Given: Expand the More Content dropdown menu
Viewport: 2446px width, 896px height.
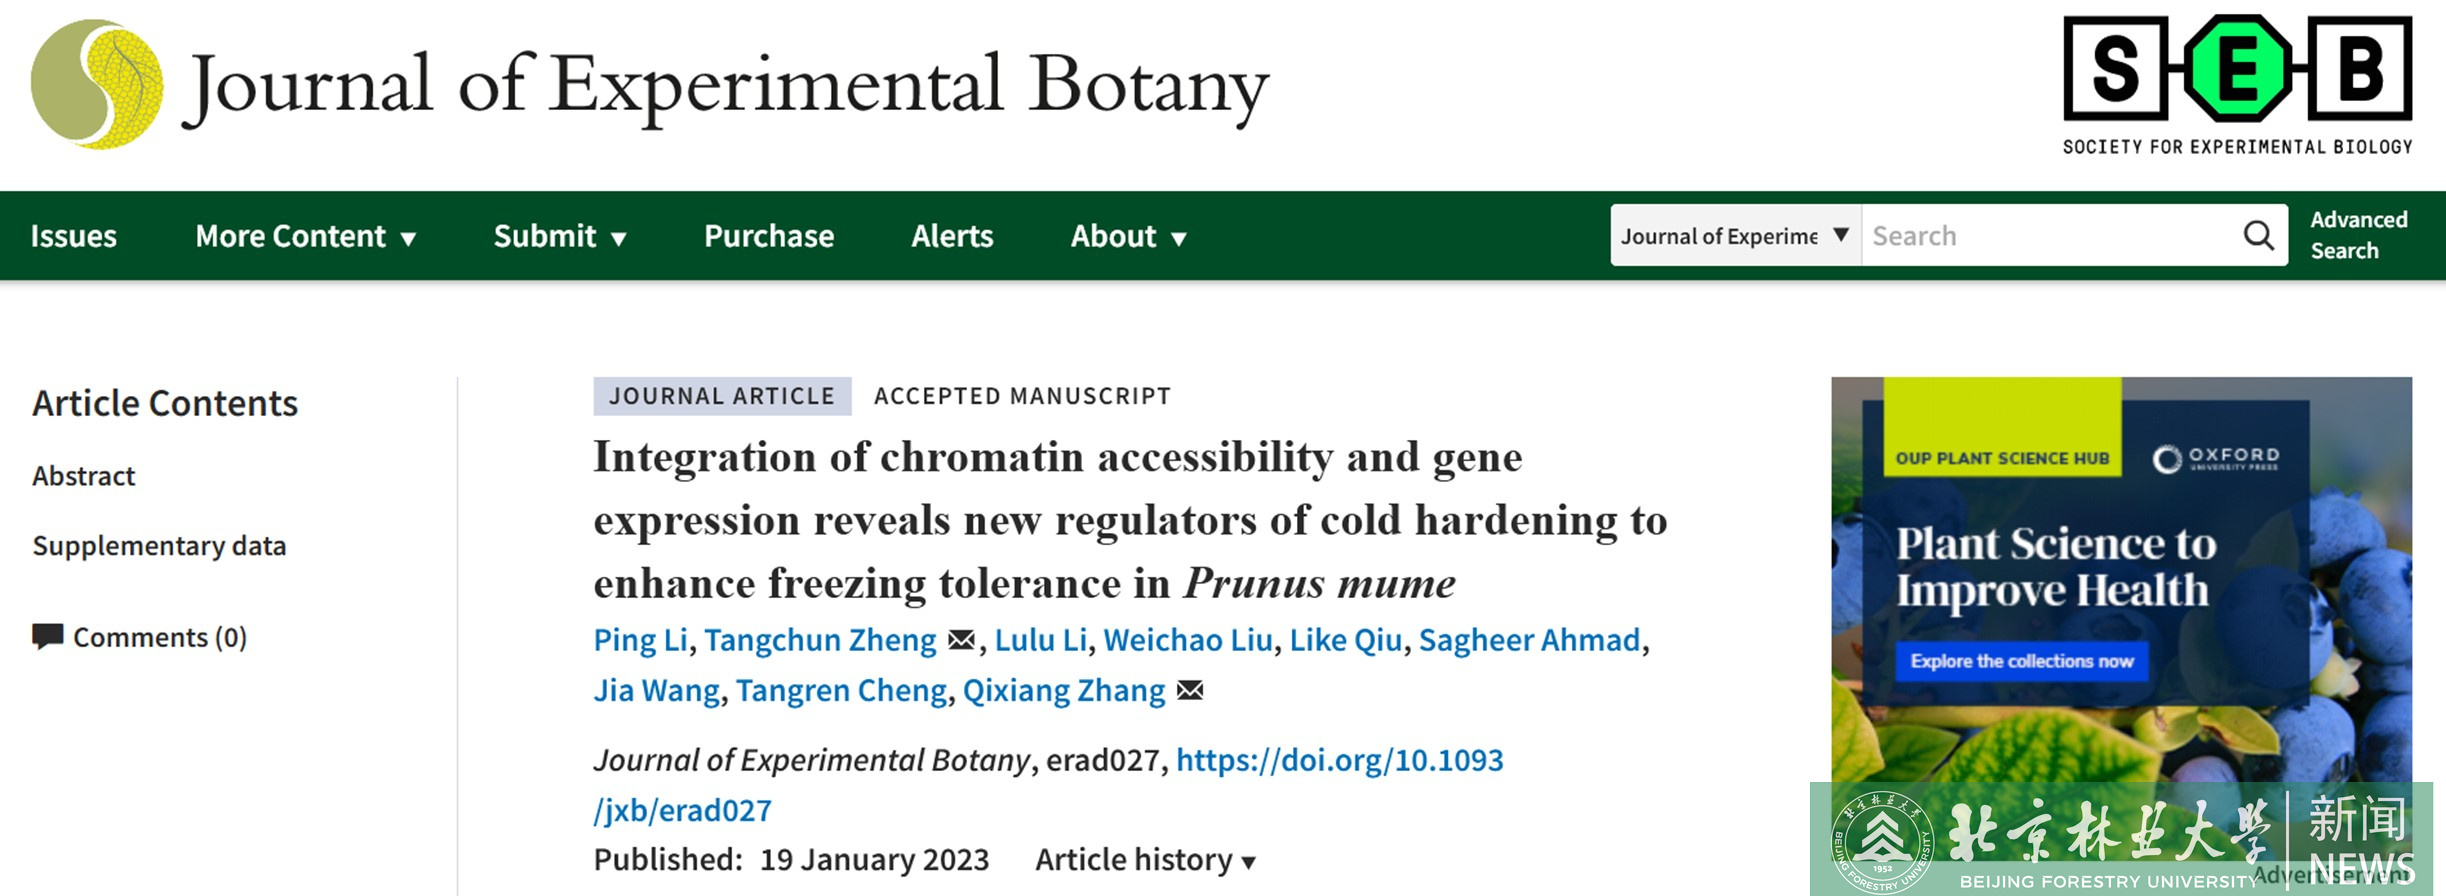Looking at the screenshot, I should coord(305,237).
